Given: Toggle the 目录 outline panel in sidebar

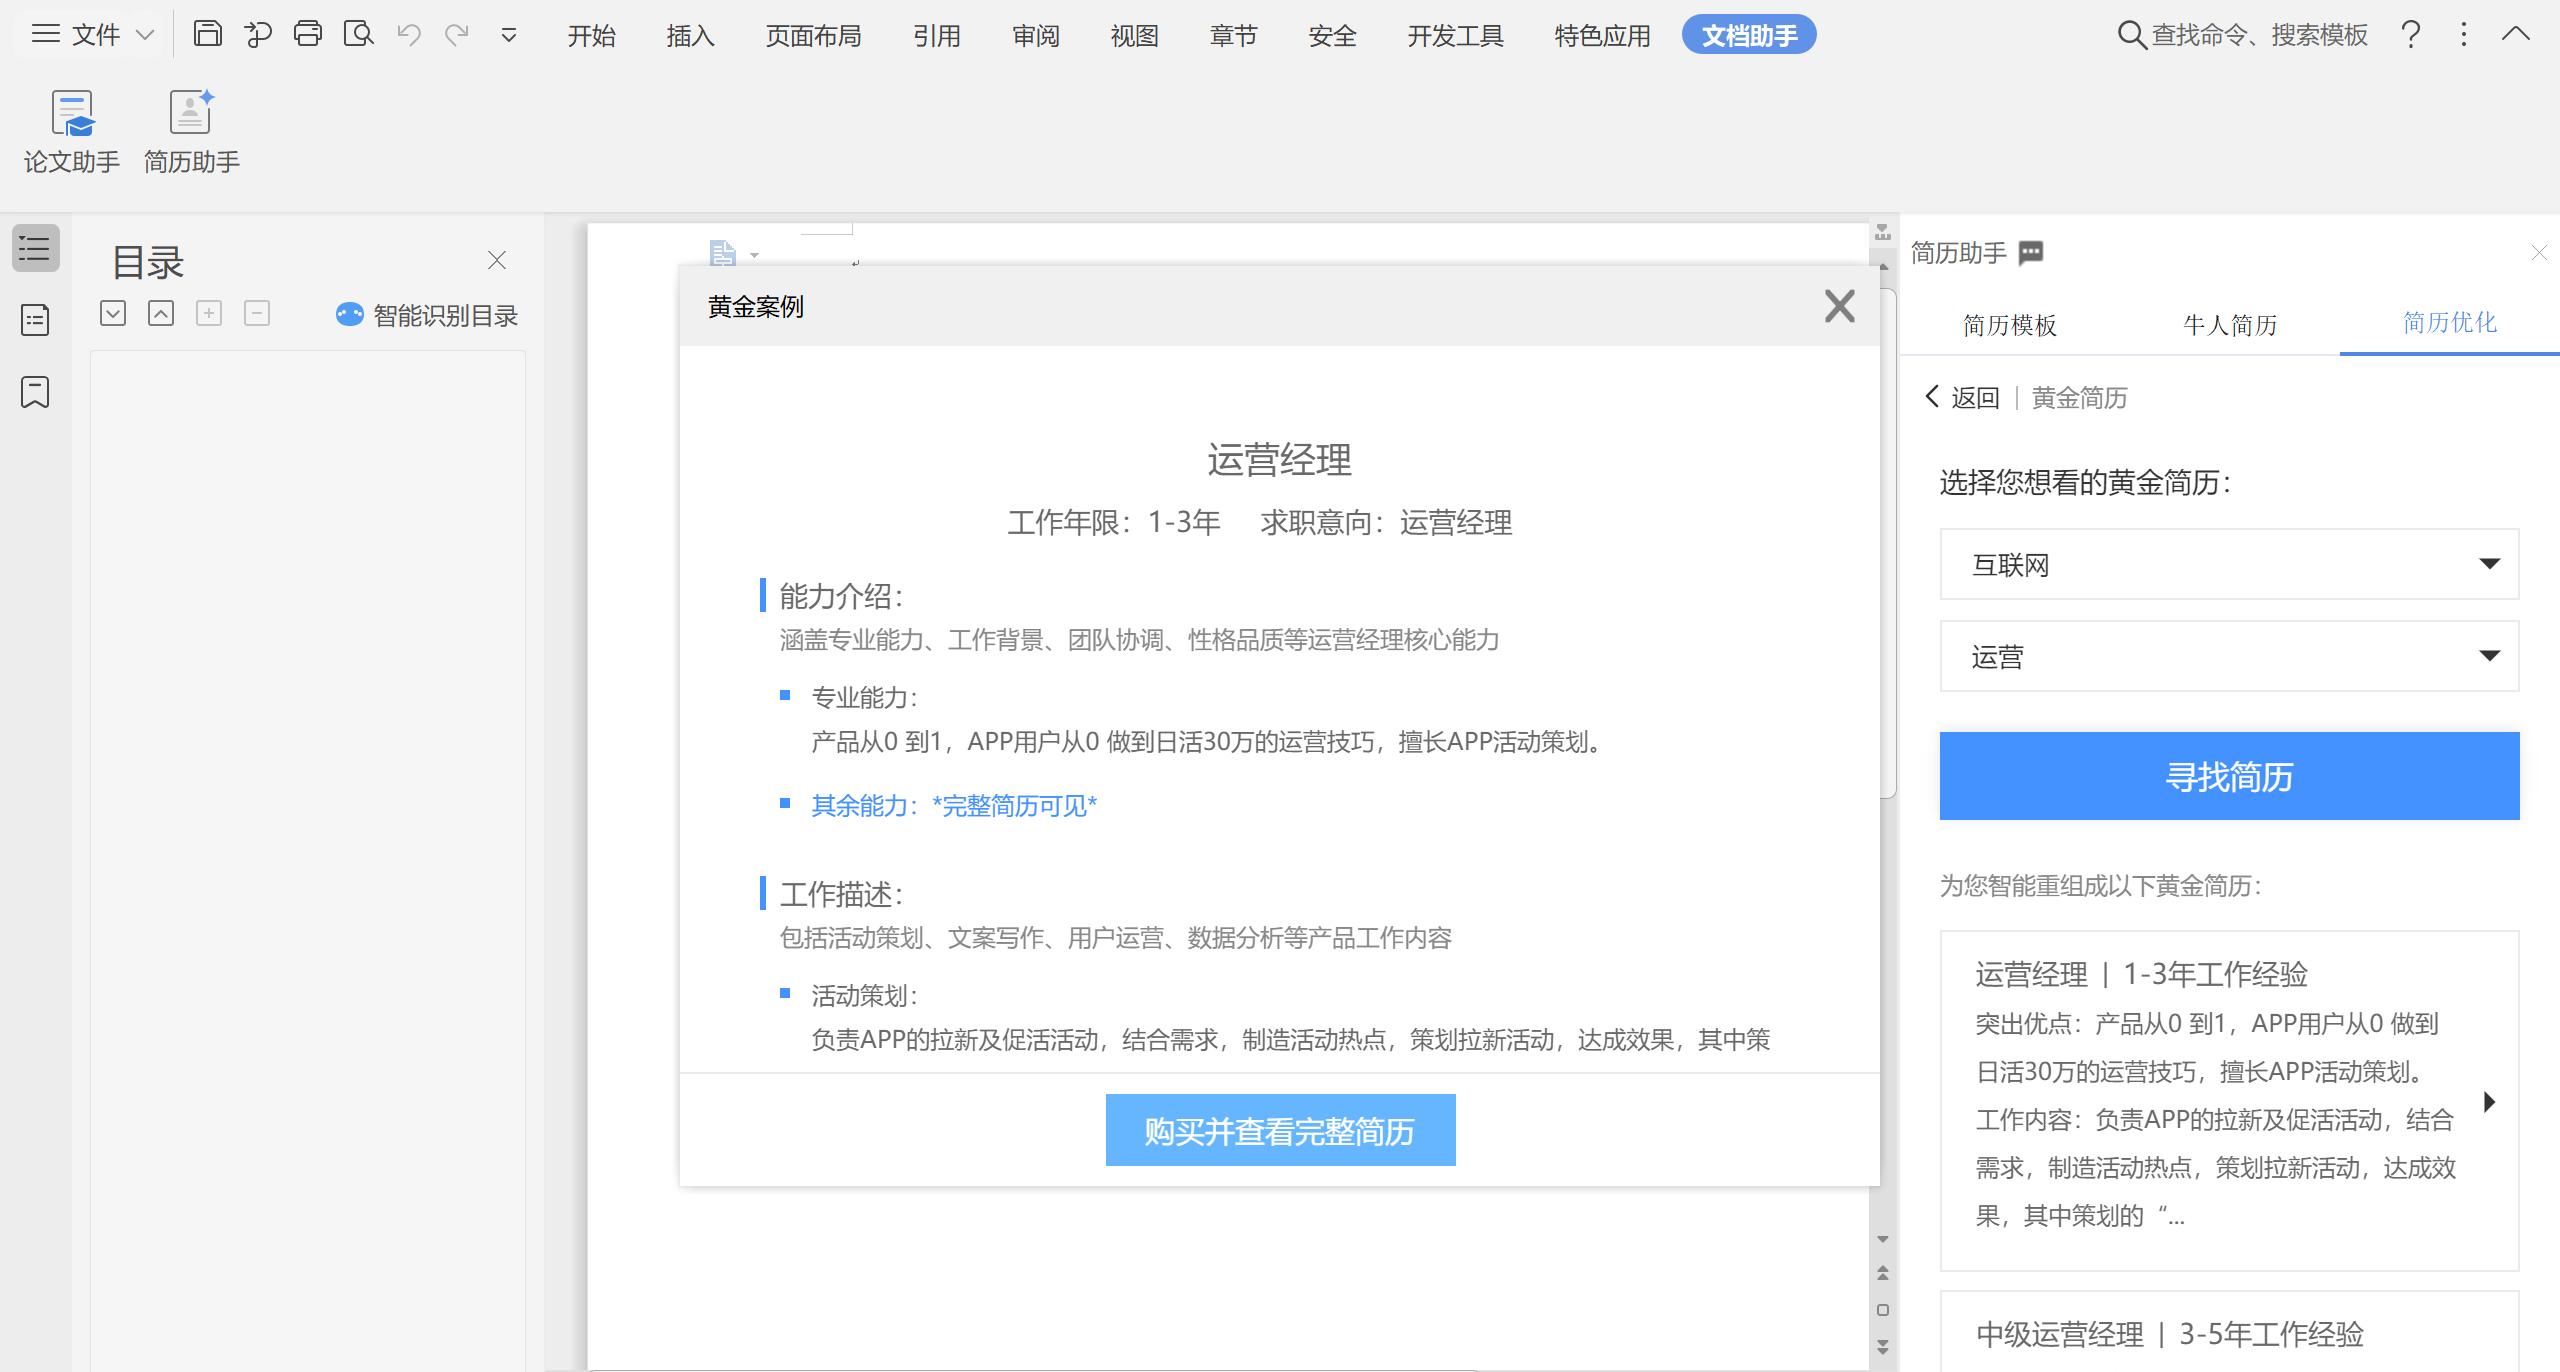Looking at the screenshot, I should (x=33, y=249).
